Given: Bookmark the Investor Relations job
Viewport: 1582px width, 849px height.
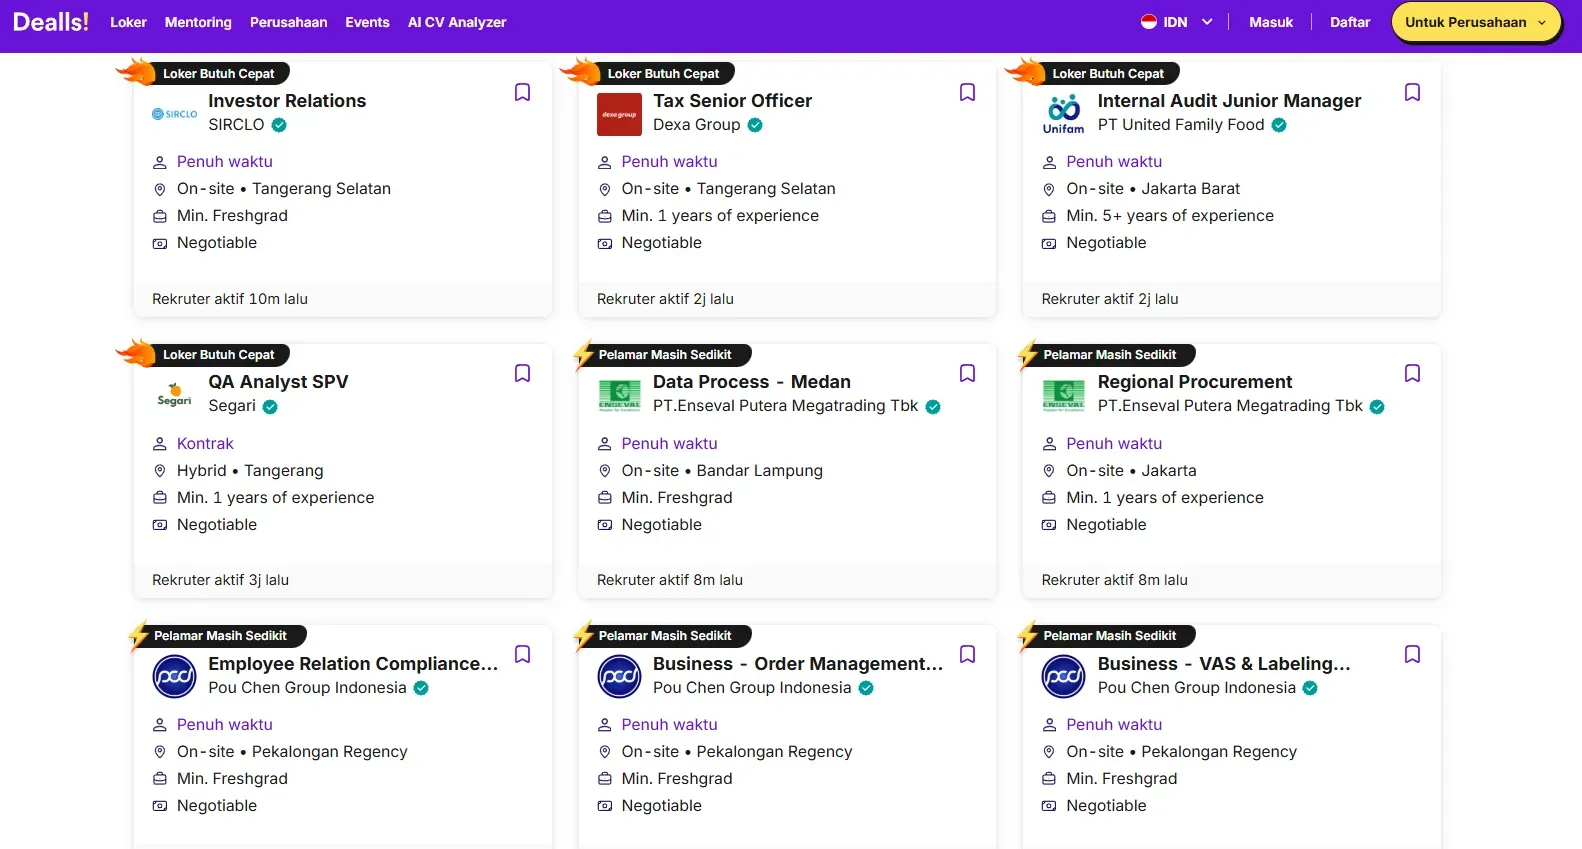Looking at the screenshot, I should (x=522, y=93).
